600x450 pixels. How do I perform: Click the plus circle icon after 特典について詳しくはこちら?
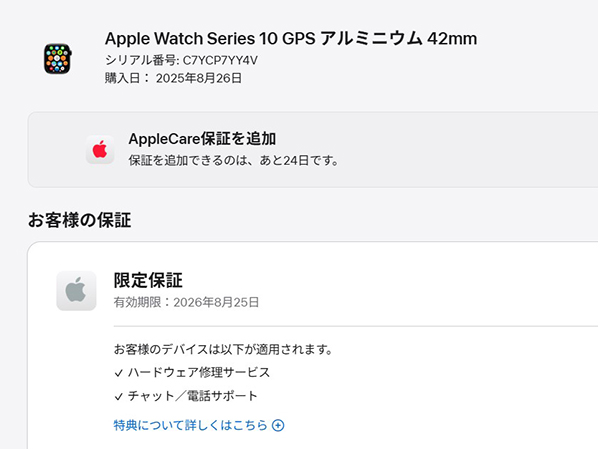click(x=278, y=426)
